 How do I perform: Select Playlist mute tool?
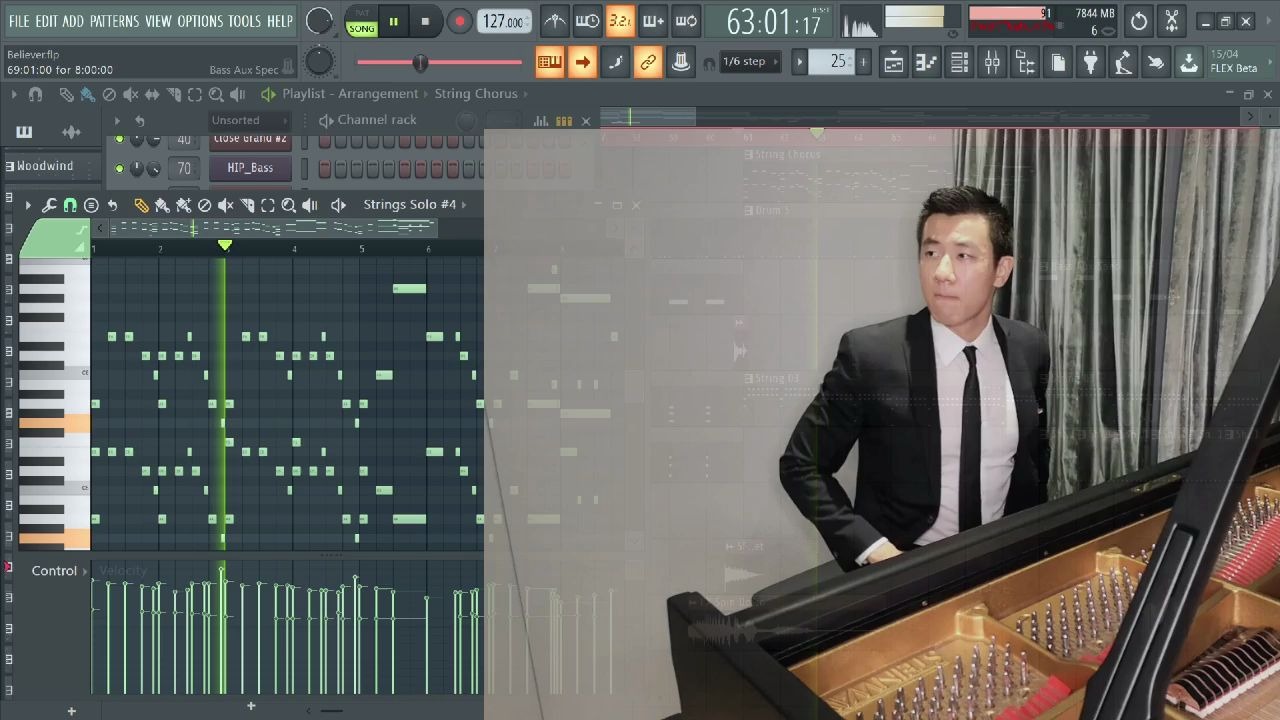[x=130, y=94]
